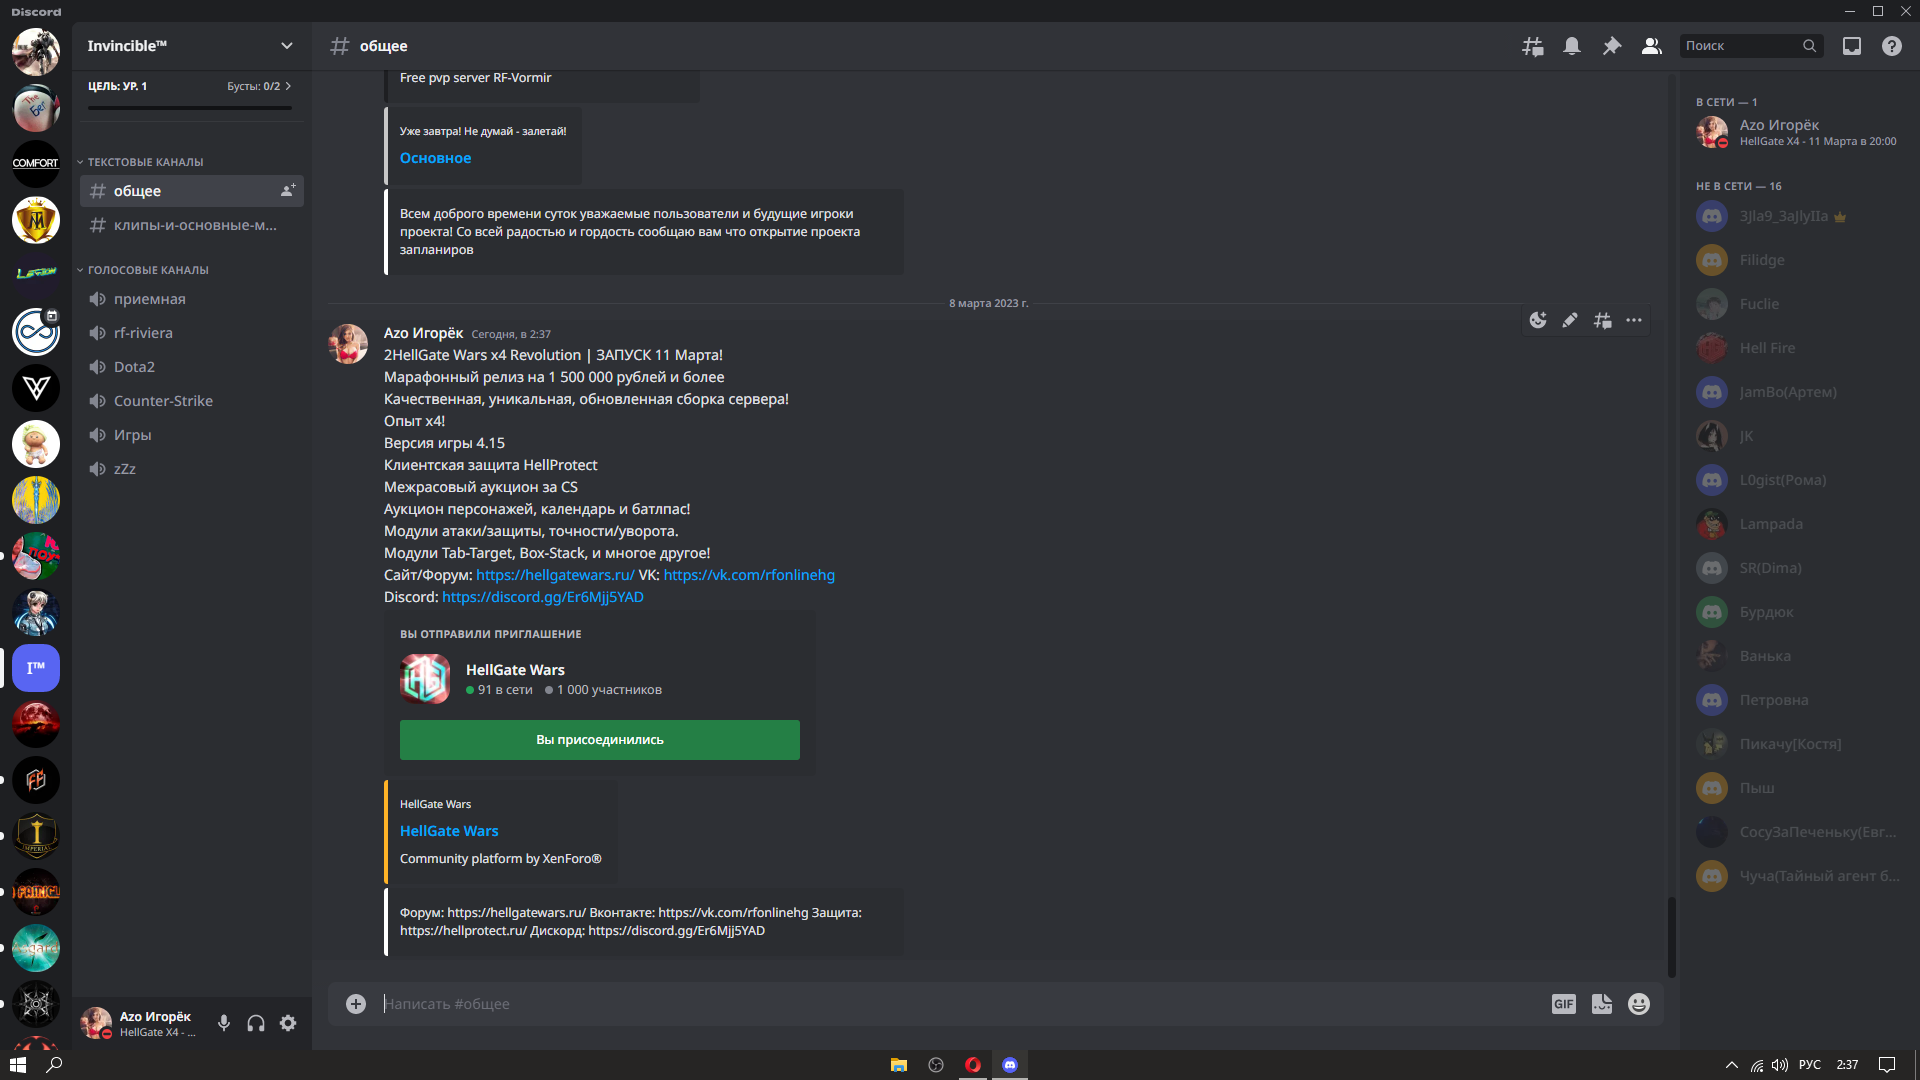Open own user panel Azo Игорёк avatar
This screenshot has height=1080, width=1920.
(96, 1023)
